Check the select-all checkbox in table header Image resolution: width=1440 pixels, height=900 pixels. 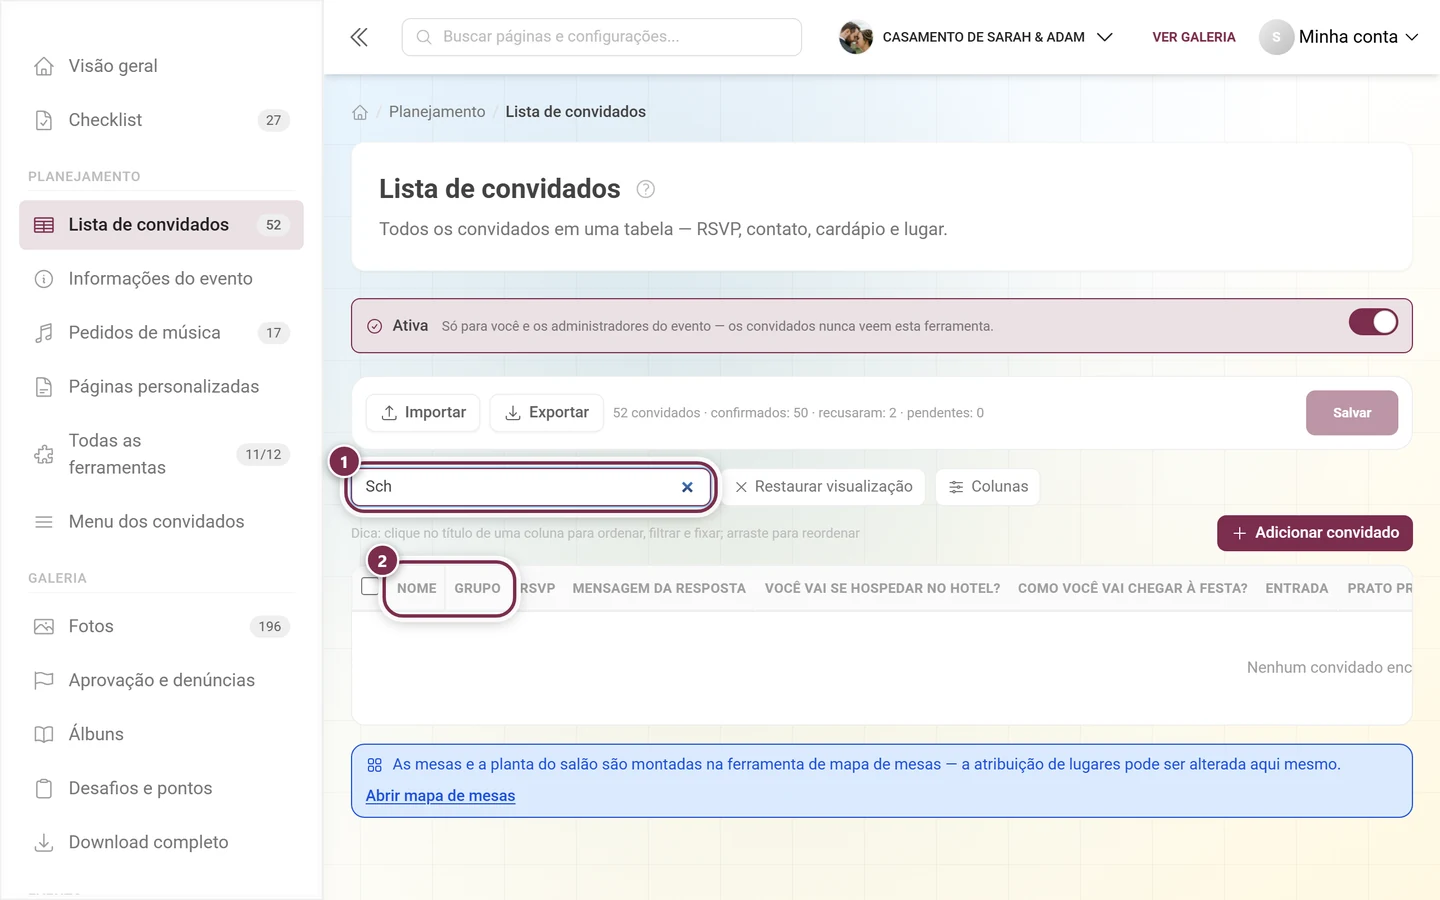[x=370, y=587]
